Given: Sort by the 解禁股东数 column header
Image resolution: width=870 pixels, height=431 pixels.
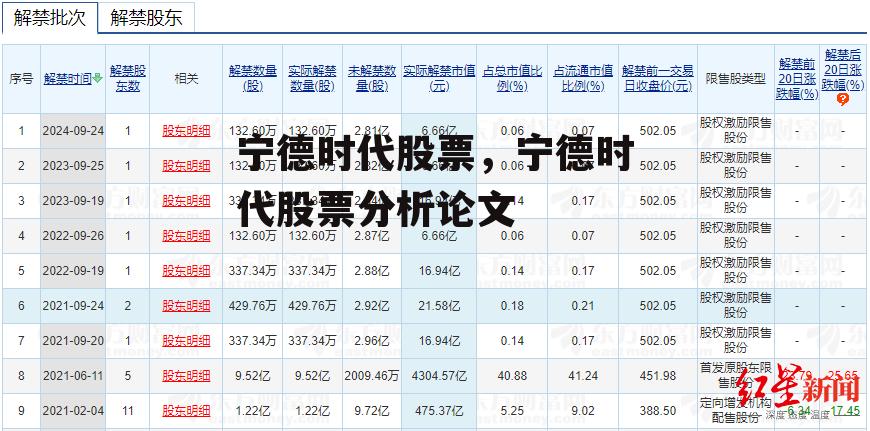Looking at the screenshot, I should (128, 79).
